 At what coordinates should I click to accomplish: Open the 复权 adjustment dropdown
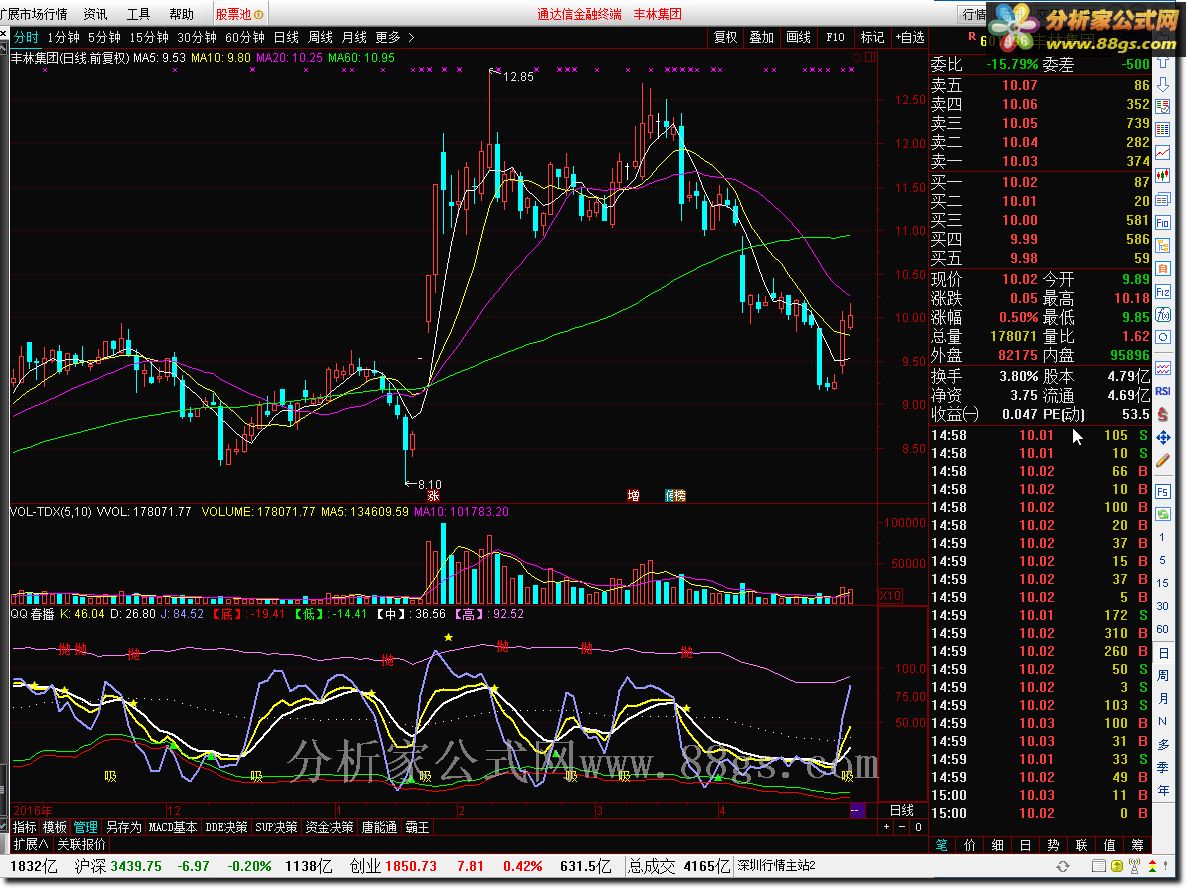[x=725, y=37]
